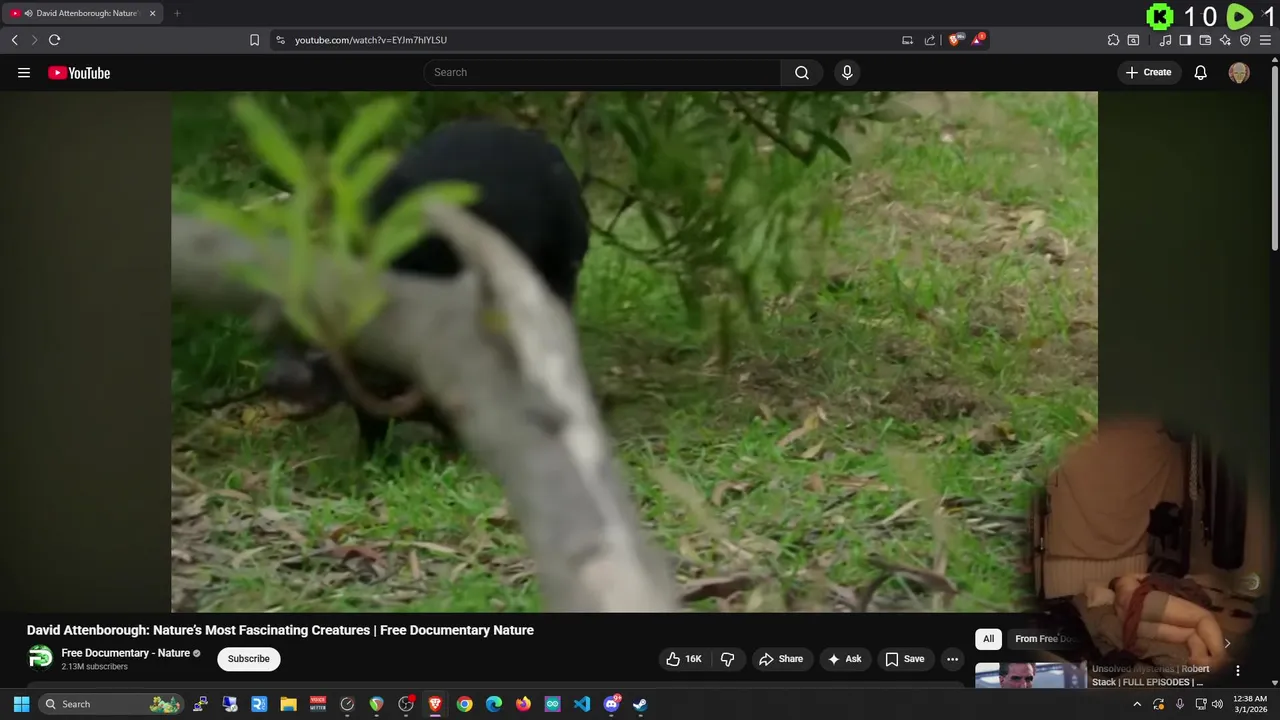Subscribe to Free Documentary - Nature

point(249,659)
